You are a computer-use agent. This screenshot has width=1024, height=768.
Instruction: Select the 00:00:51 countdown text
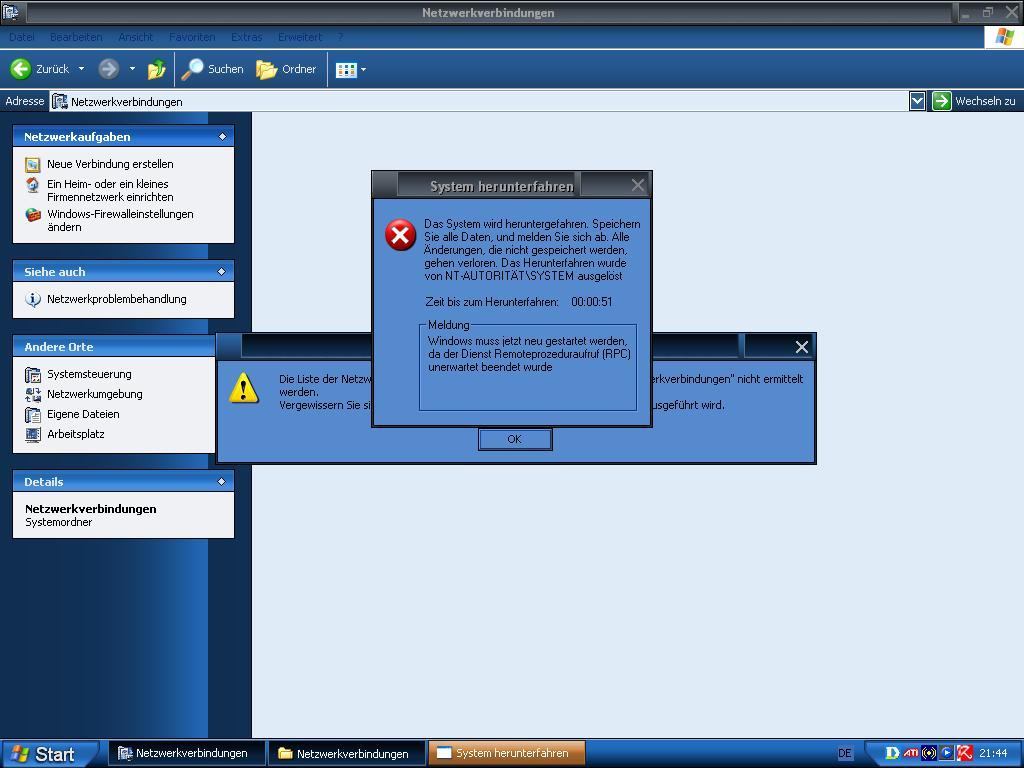point(592,302)
